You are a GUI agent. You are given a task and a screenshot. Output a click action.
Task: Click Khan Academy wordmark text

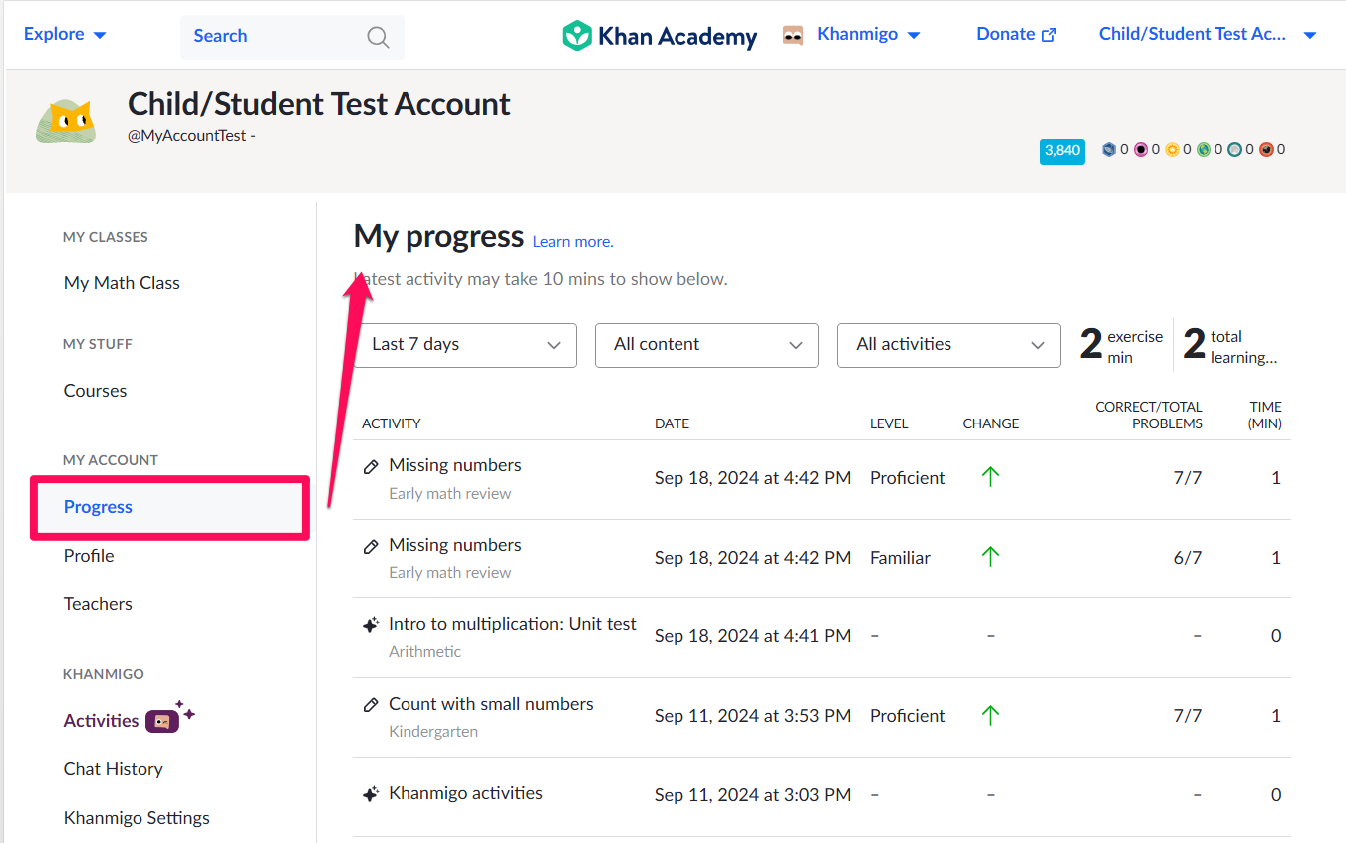coord(678,37)
